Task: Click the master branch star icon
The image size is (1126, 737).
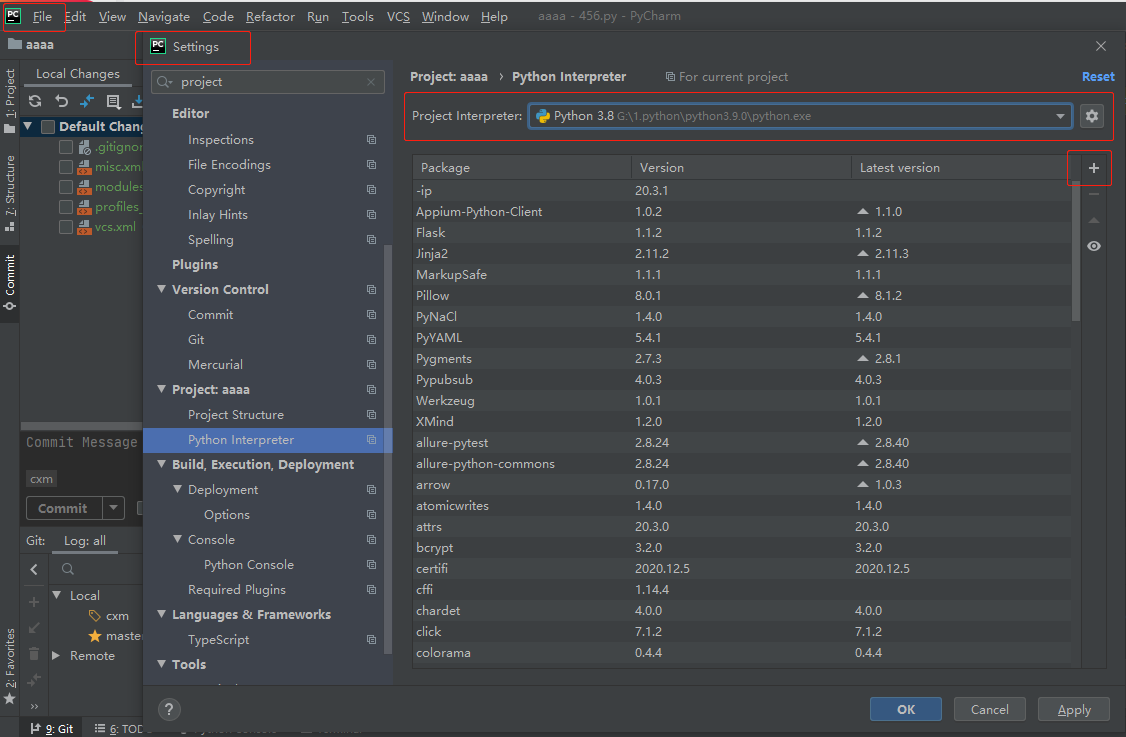Action: tap(95, 636)
